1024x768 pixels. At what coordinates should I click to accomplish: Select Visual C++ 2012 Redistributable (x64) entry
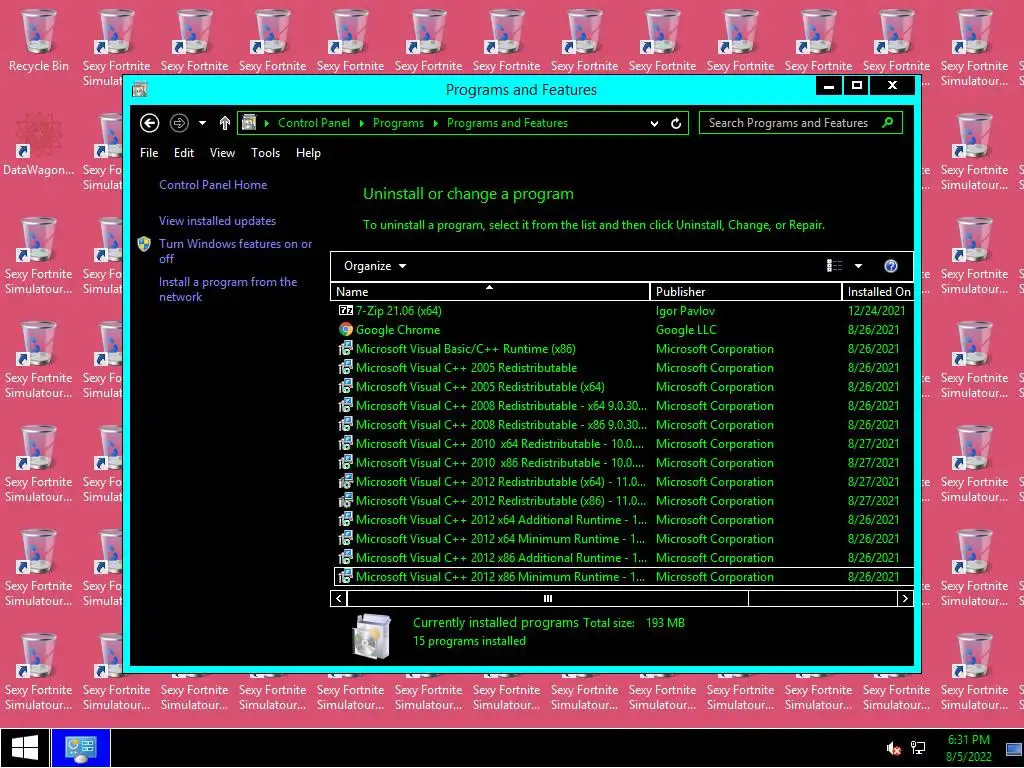(x=501, y=481)
